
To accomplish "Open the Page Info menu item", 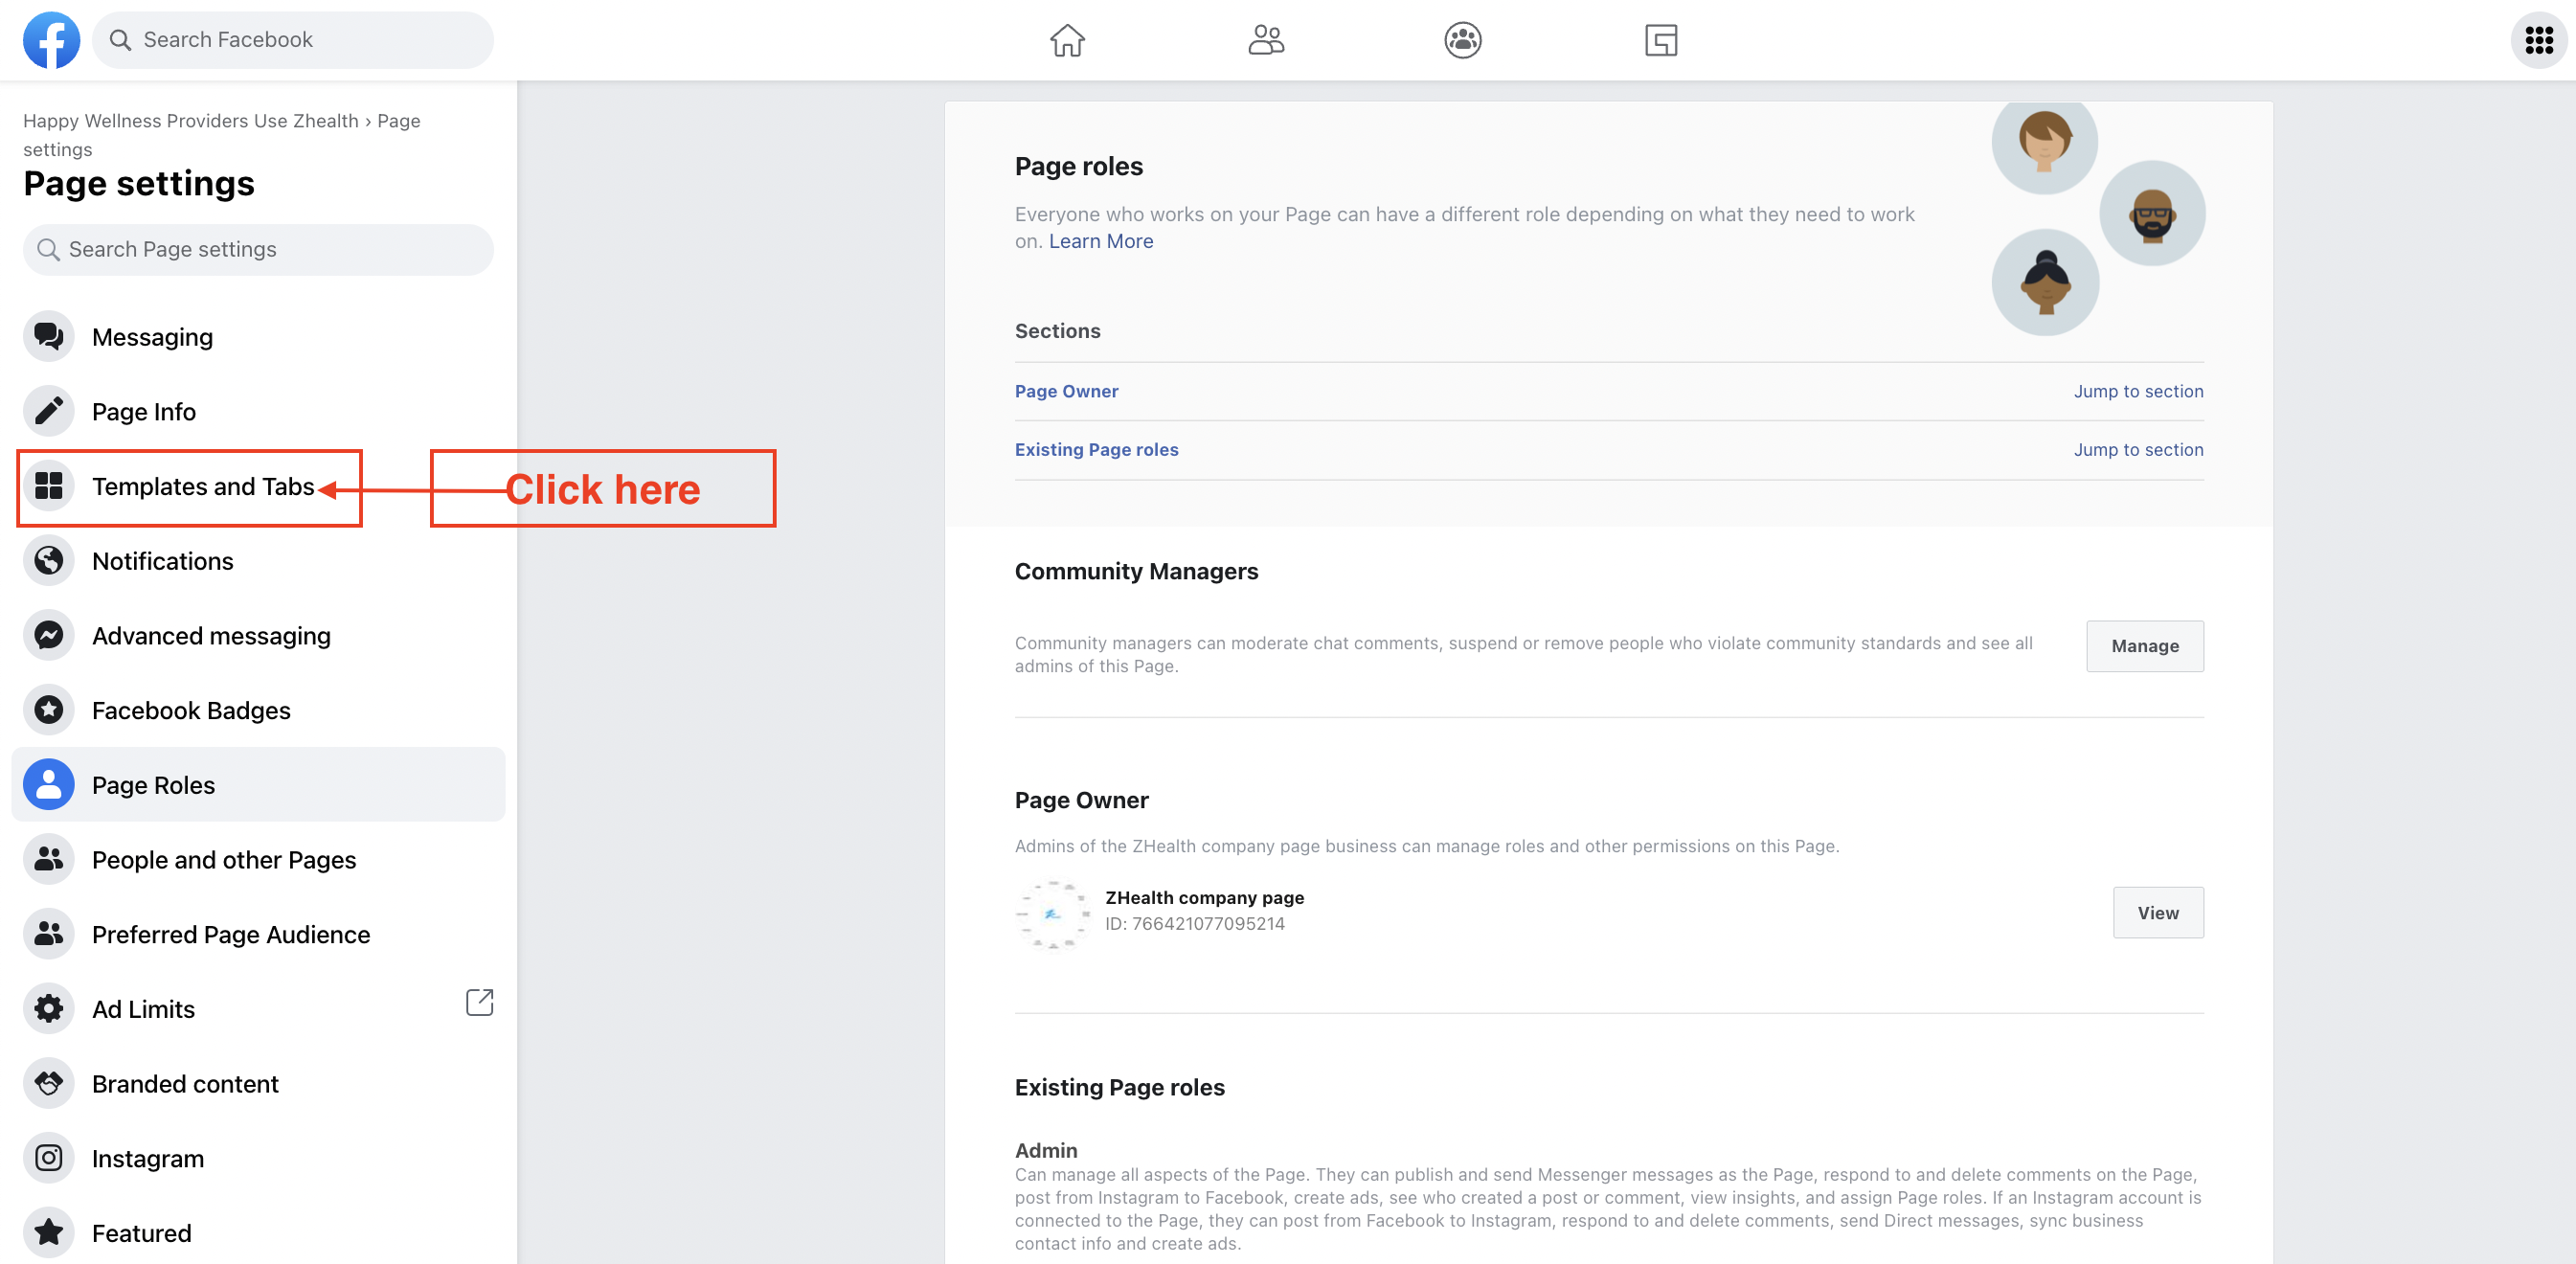I will (x=258, y=411).
